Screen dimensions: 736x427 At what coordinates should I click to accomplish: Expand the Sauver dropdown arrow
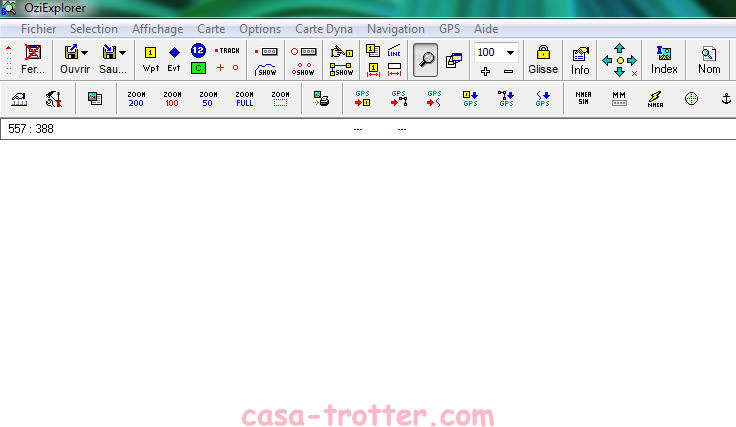click(x=123, y=53)
